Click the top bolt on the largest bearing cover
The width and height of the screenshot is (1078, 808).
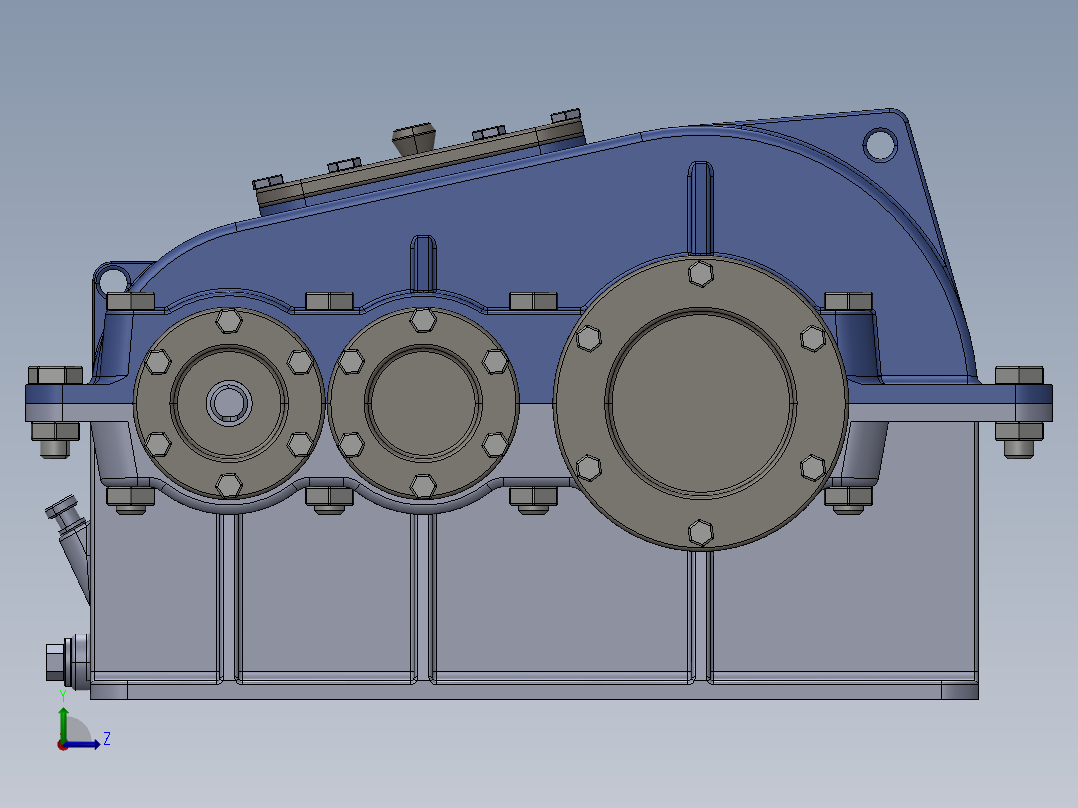tap(701, 272)
